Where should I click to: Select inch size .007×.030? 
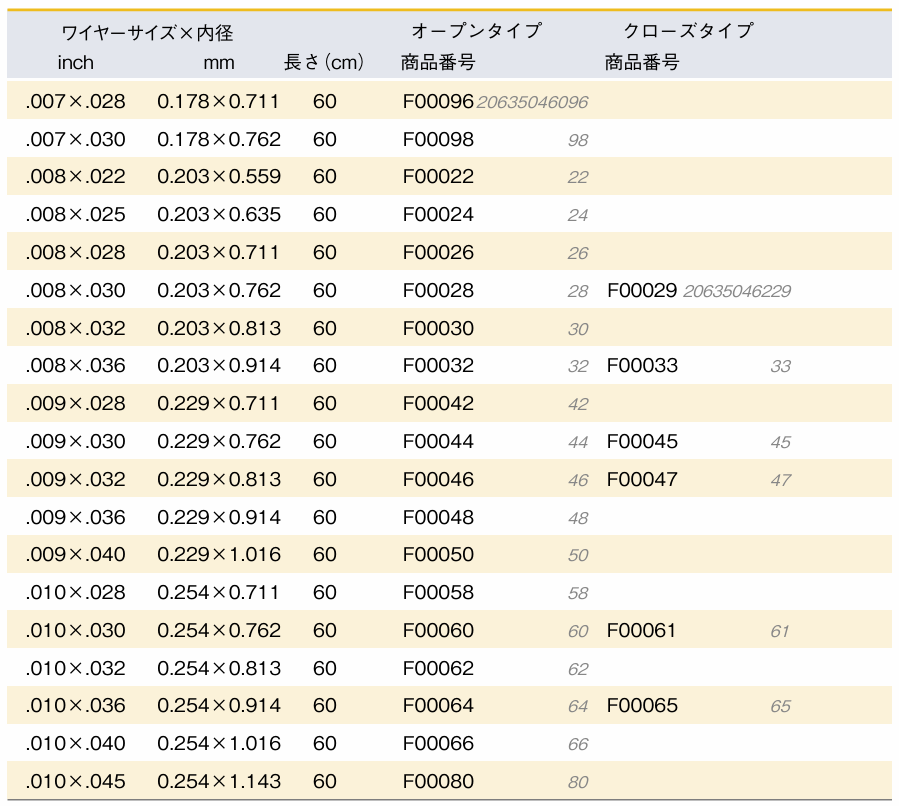pos(75,139)
